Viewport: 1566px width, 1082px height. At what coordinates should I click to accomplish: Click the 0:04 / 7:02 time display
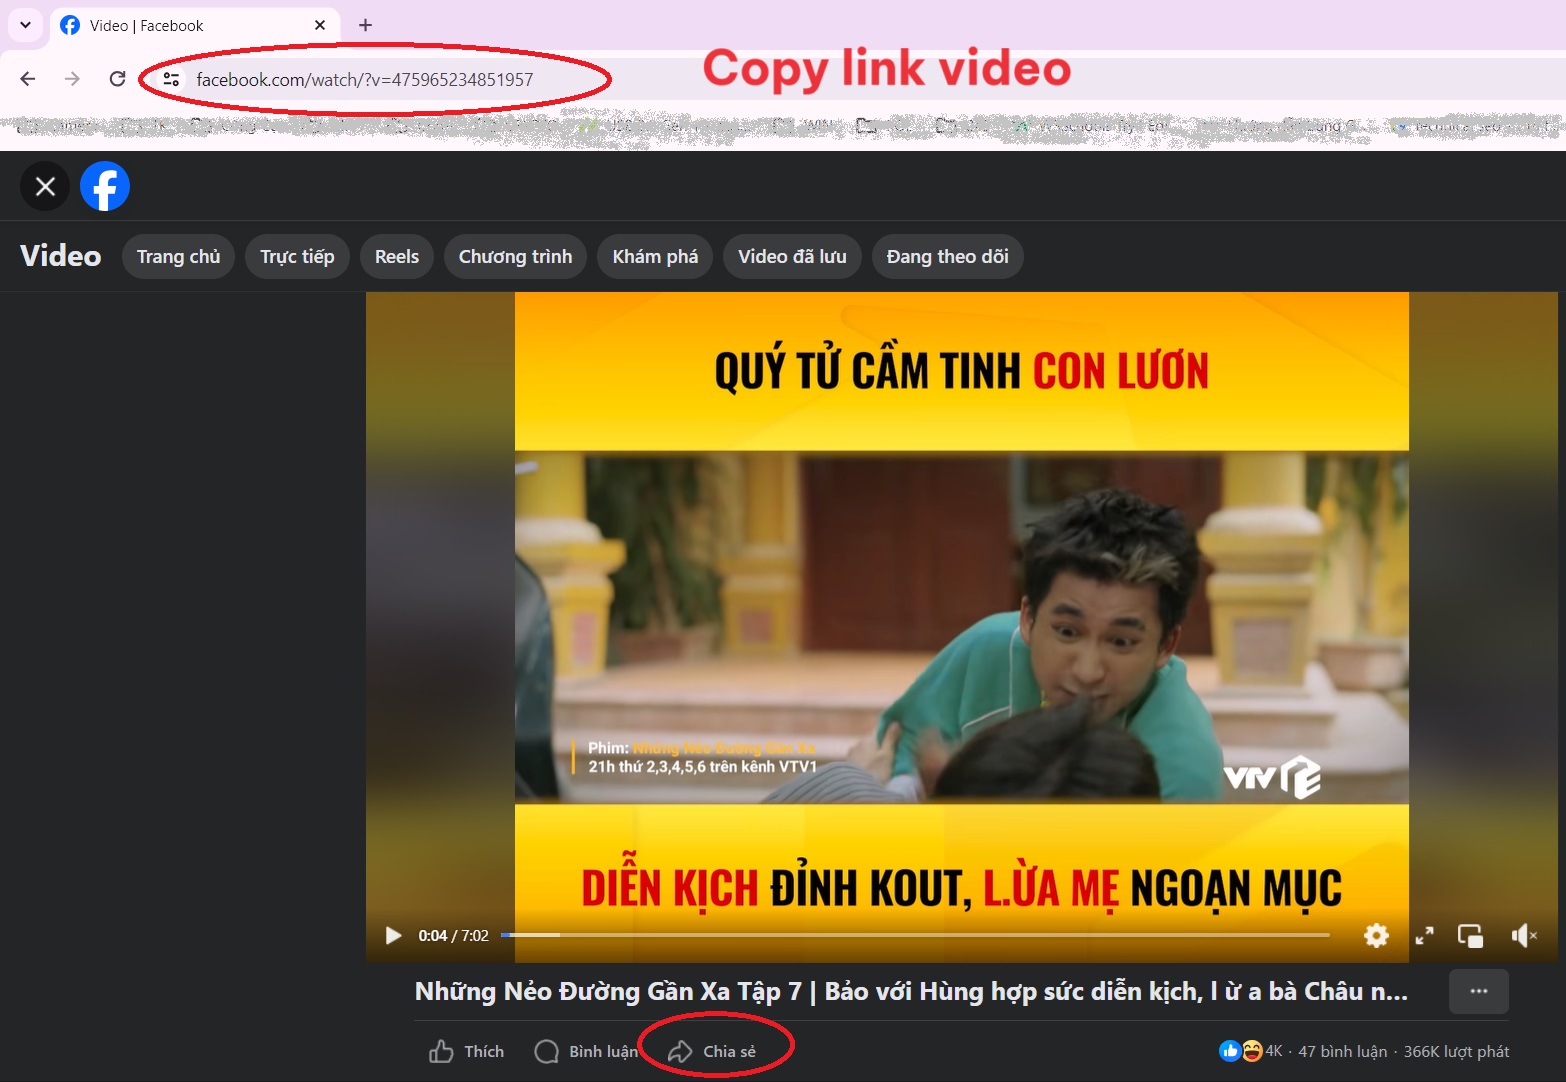pyautogui.click(x=453, y=935)
